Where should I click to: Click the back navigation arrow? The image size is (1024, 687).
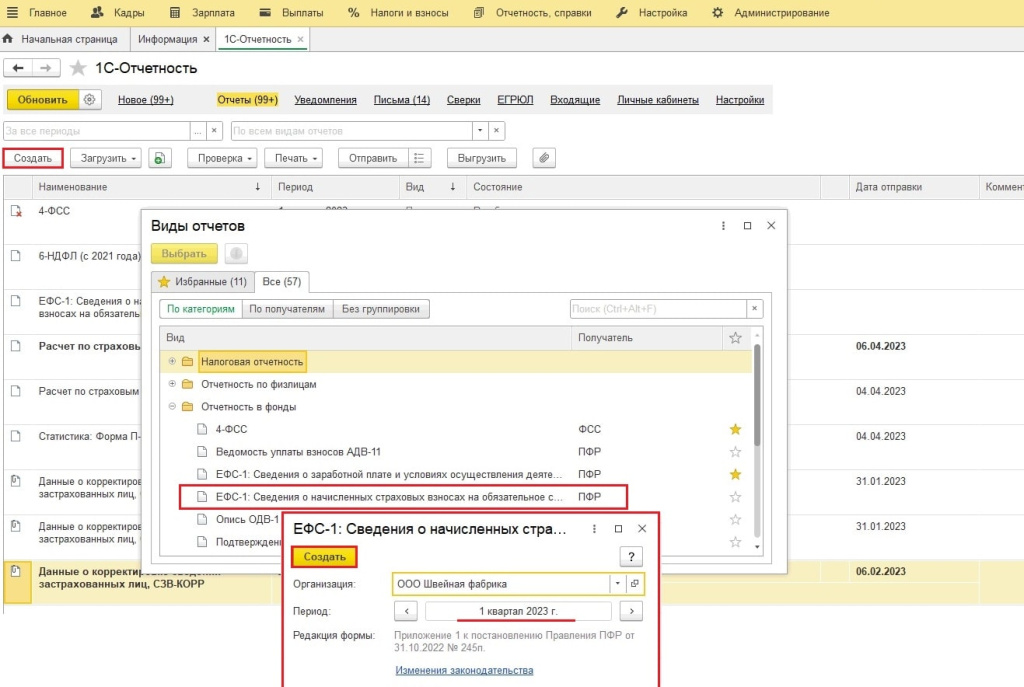pos(19,68)
